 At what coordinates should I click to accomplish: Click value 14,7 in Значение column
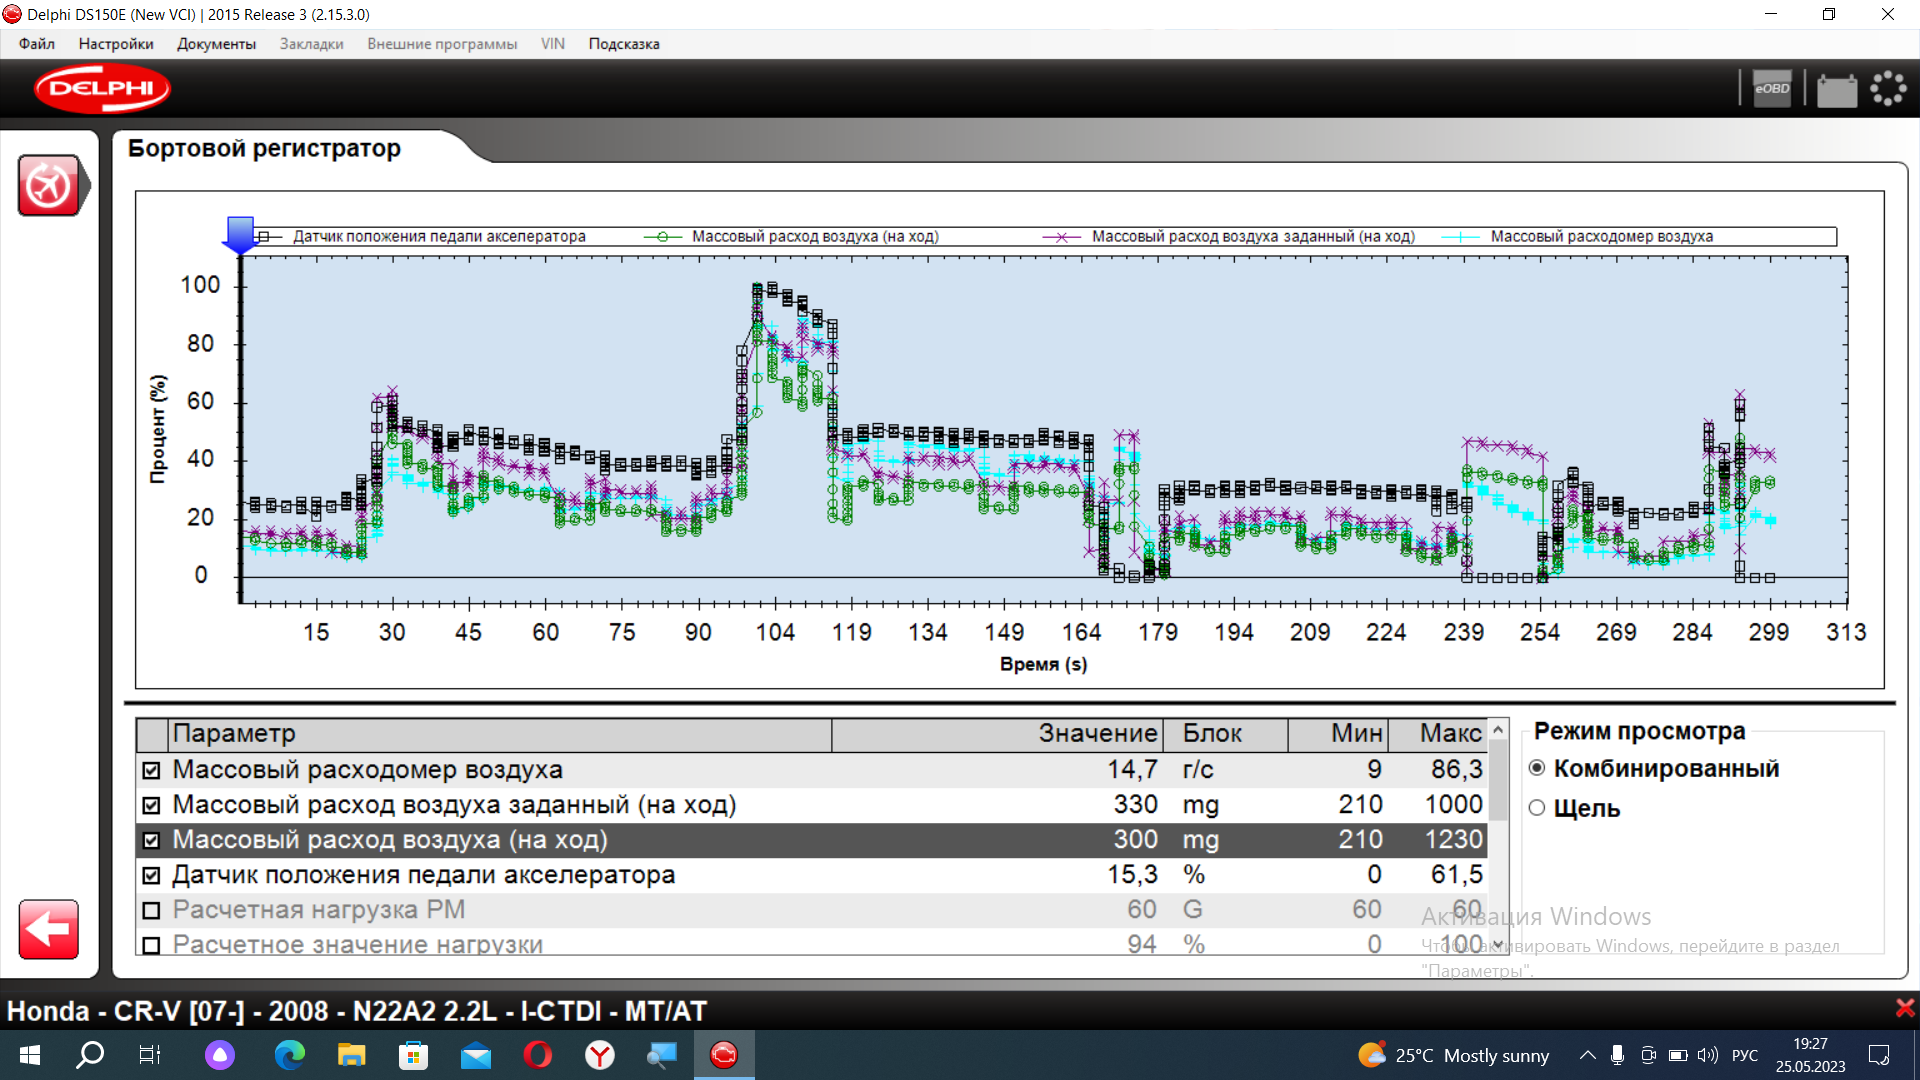[x=1132, y=770]
